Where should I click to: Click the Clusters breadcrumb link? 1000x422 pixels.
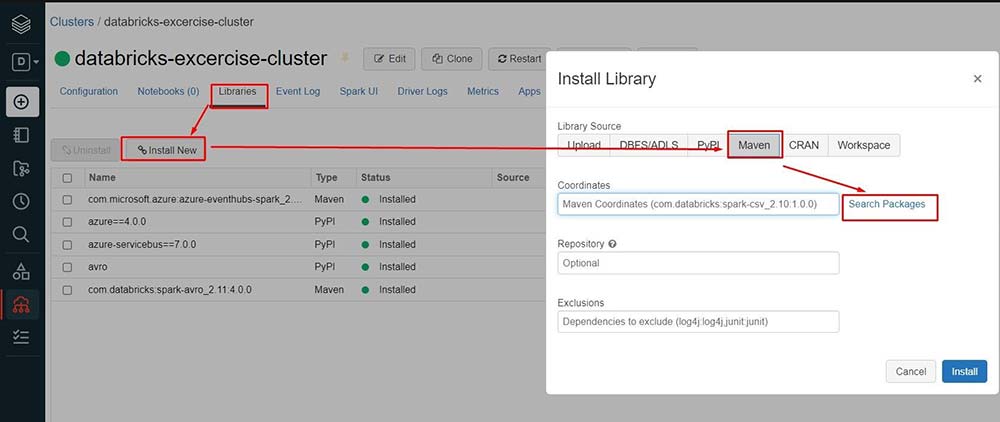coord(72,22)
